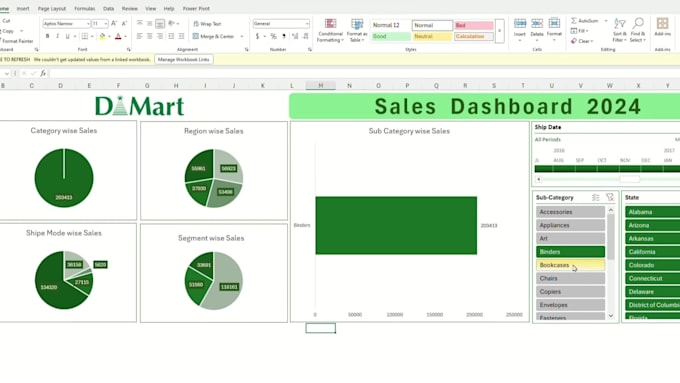This screenshot has height=383, width=680.
Task: Increase decimal places
Action: click(x=295, y=36)
